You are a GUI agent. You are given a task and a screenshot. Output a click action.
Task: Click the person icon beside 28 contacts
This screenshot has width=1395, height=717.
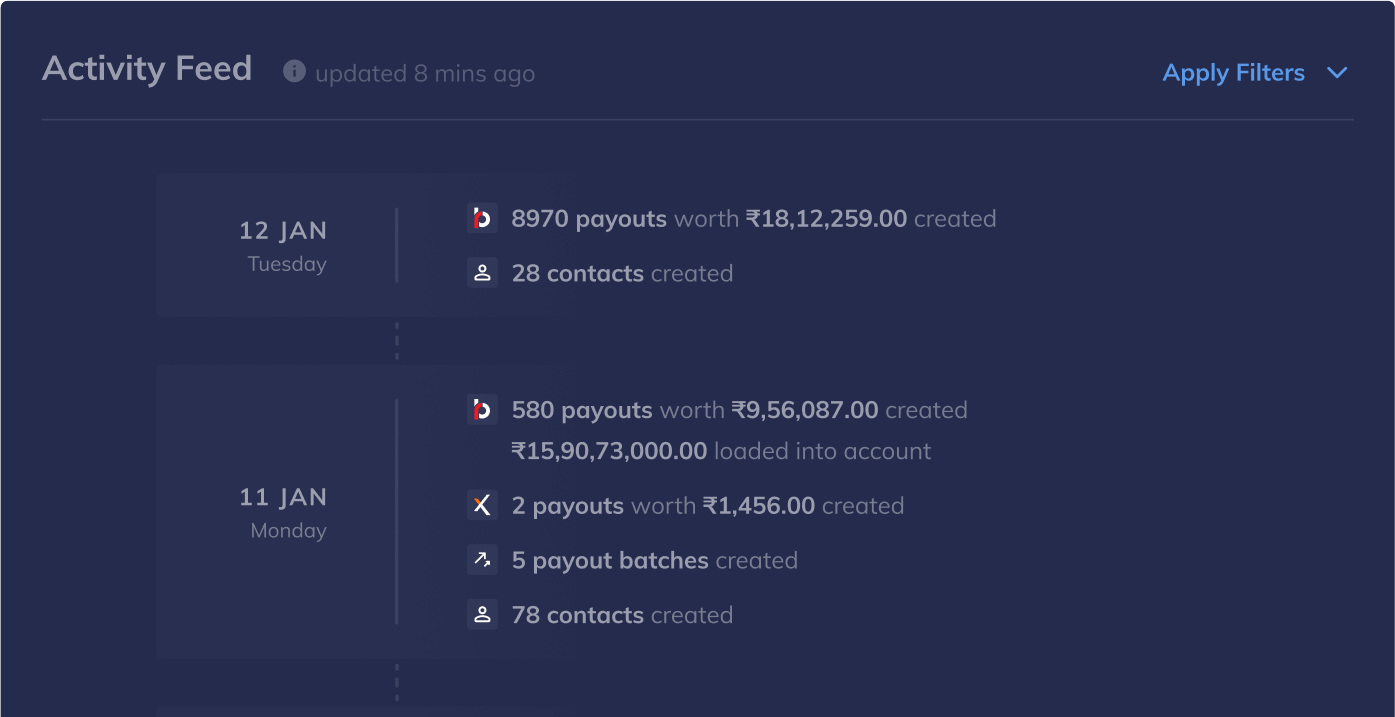click(x=482, y=273)
